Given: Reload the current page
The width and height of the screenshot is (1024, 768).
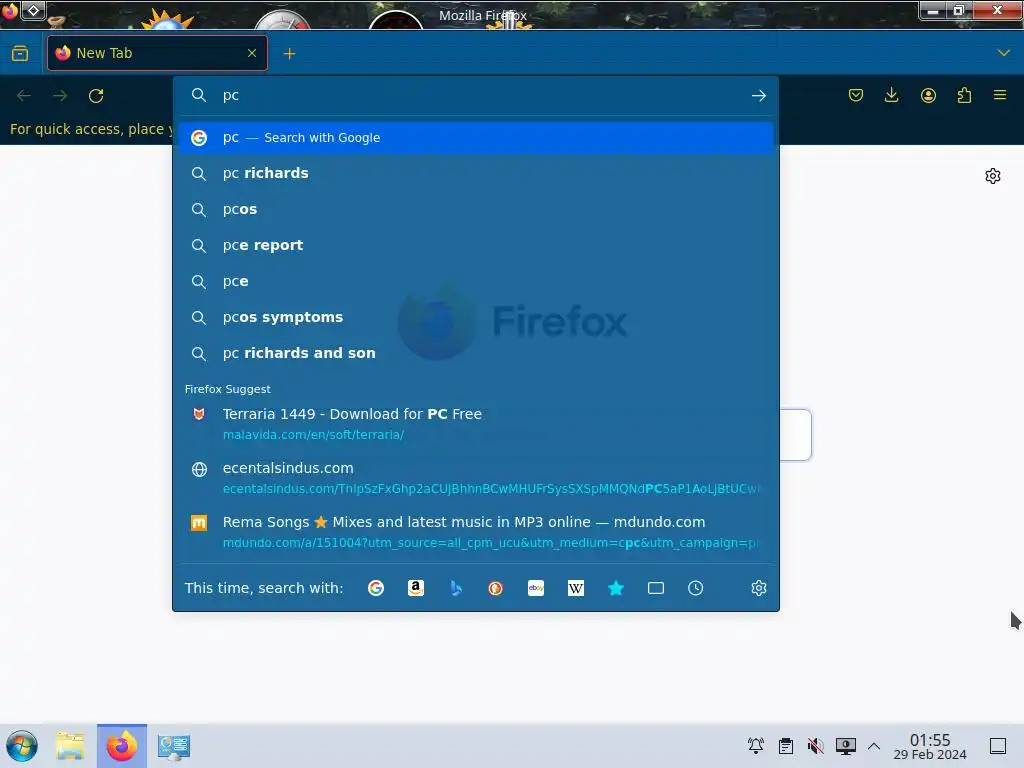Looking at the screenshot, I should pos(96,96).
